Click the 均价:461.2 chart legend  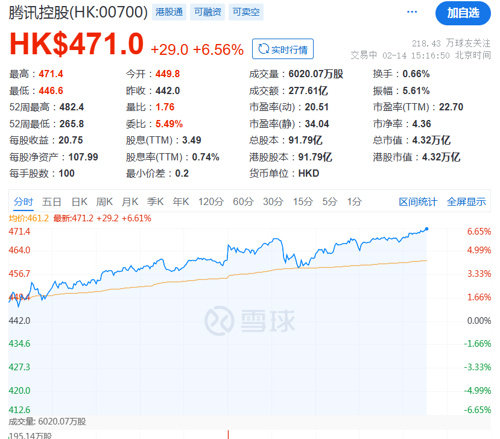pyautogui.click(x=29, y=218)
